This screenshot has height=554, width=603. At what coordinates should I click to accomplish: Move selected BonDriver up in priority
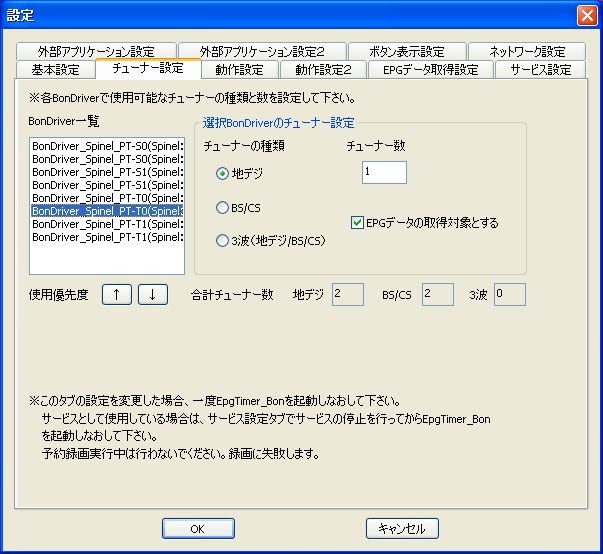tap(117, 295)
